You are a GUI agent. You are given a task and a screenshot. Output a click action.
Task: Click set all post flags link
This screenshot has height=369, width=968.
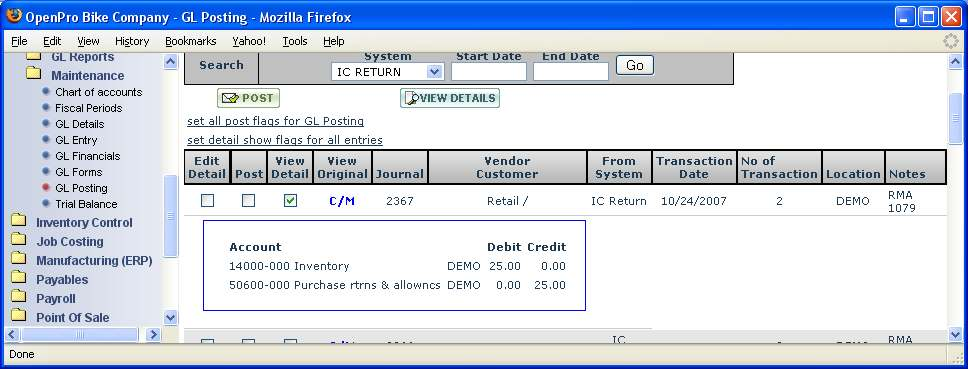click(275, 121)
